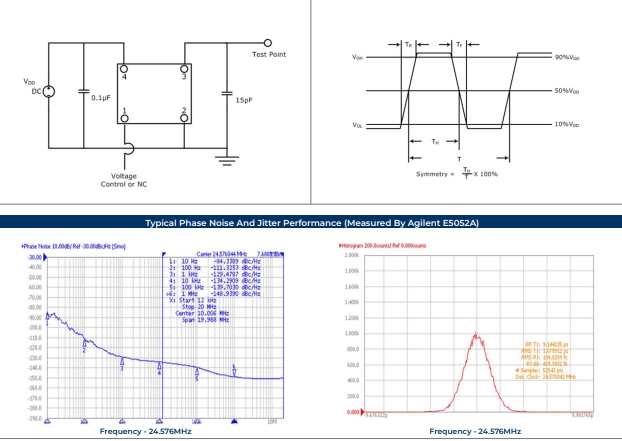Select the ground symbol in the circuit
The height and width of the screenshot is (441, 622).
pos(230,158)
